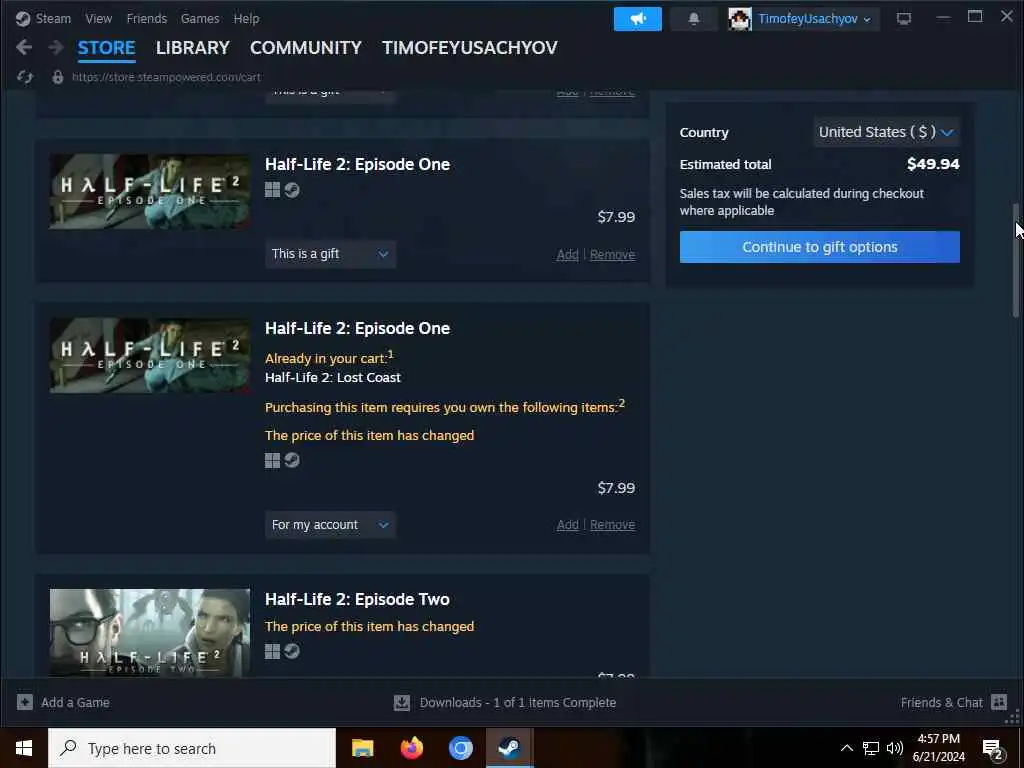1024x768 pixels.
Task: Click the taskbar clock 4:57 PM
Action: (x=938, y=739)
